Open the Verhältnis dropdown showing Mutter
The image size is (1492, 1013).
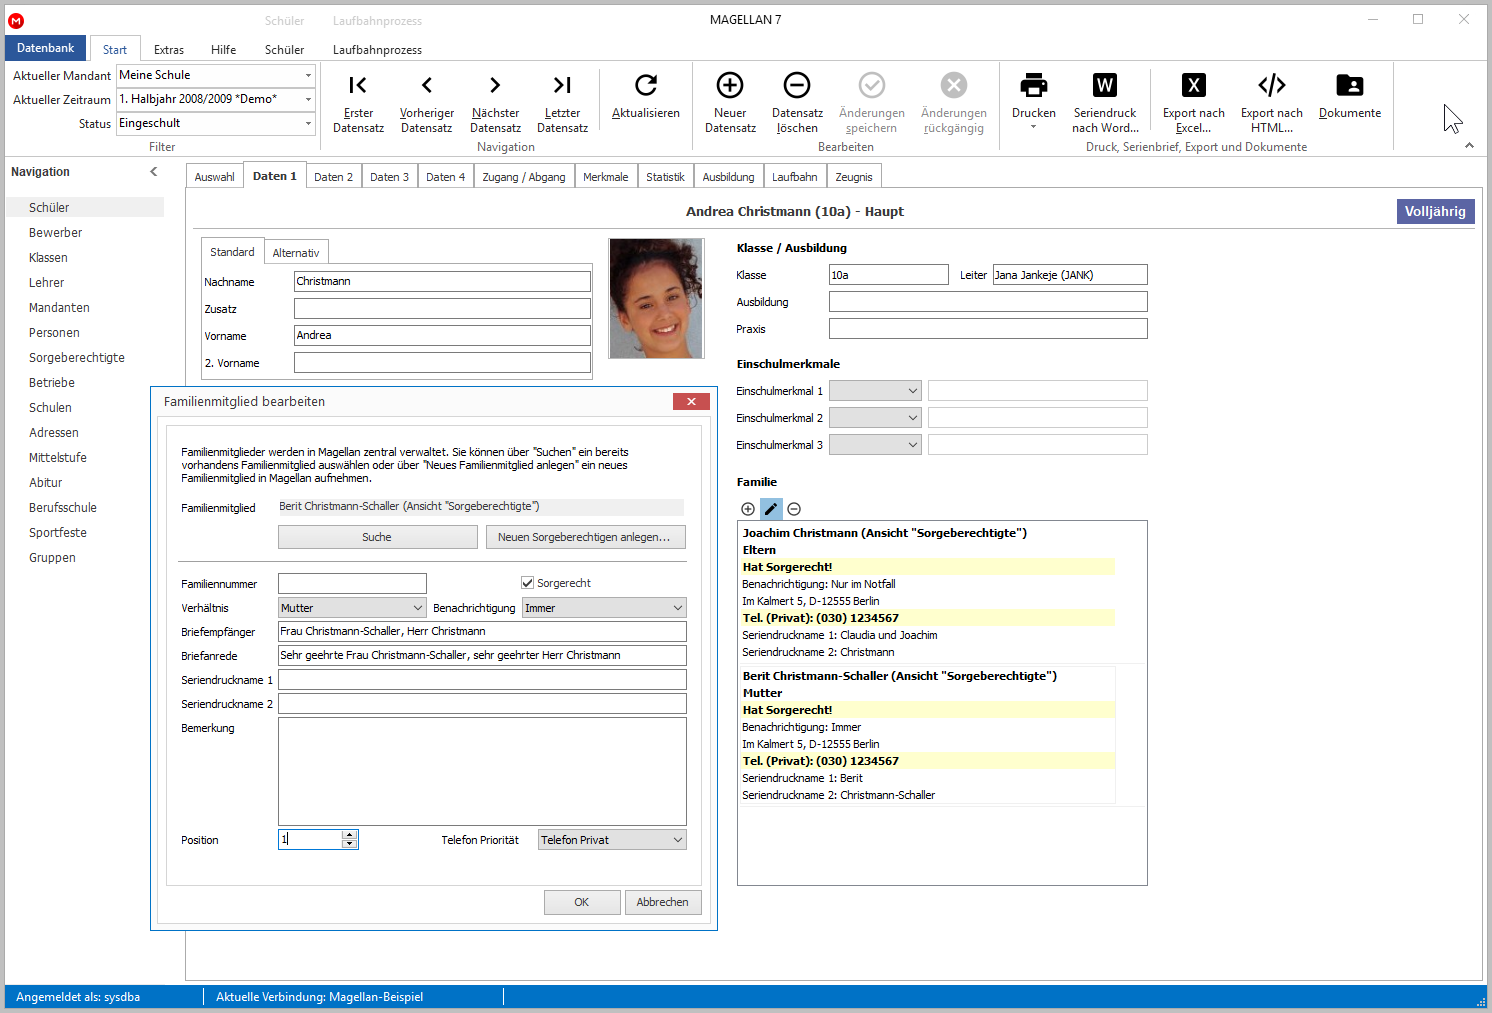pyautogui.click(x=353, y=608)
